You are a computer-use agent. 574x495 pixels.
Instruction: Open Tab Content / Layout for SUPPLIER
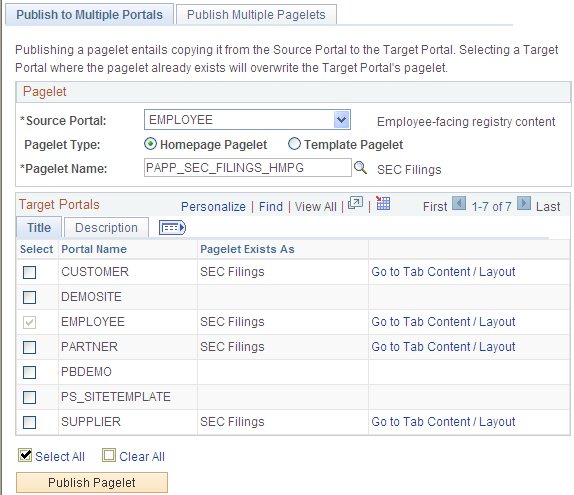pos(443,421)
